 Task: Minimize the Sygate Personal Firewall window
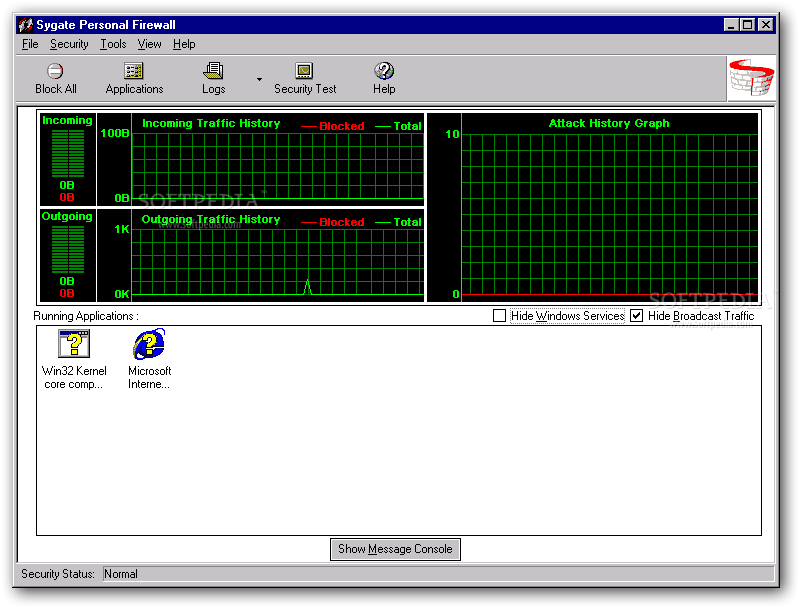pyautogui.click(x=731, y=24)
